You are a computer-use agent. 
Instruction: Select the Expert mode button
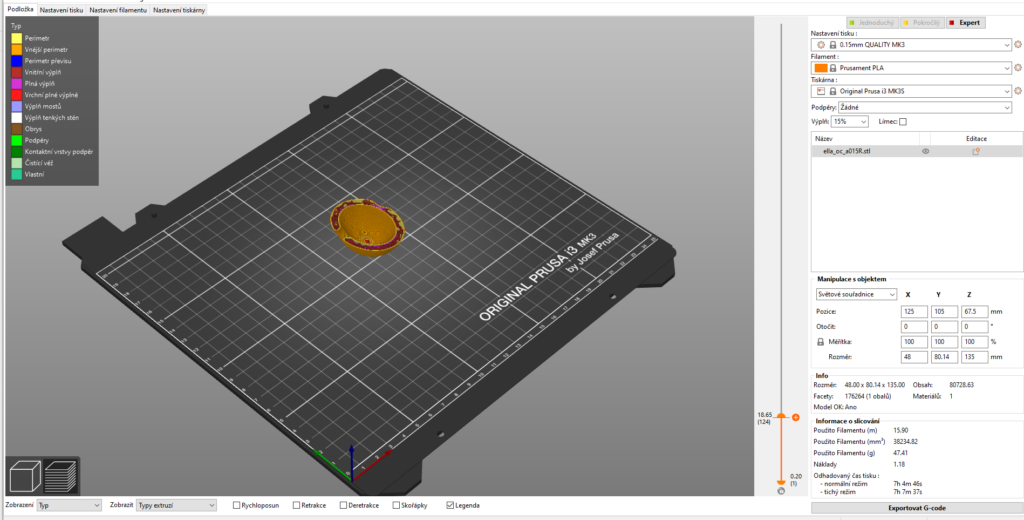click(965, 22)
